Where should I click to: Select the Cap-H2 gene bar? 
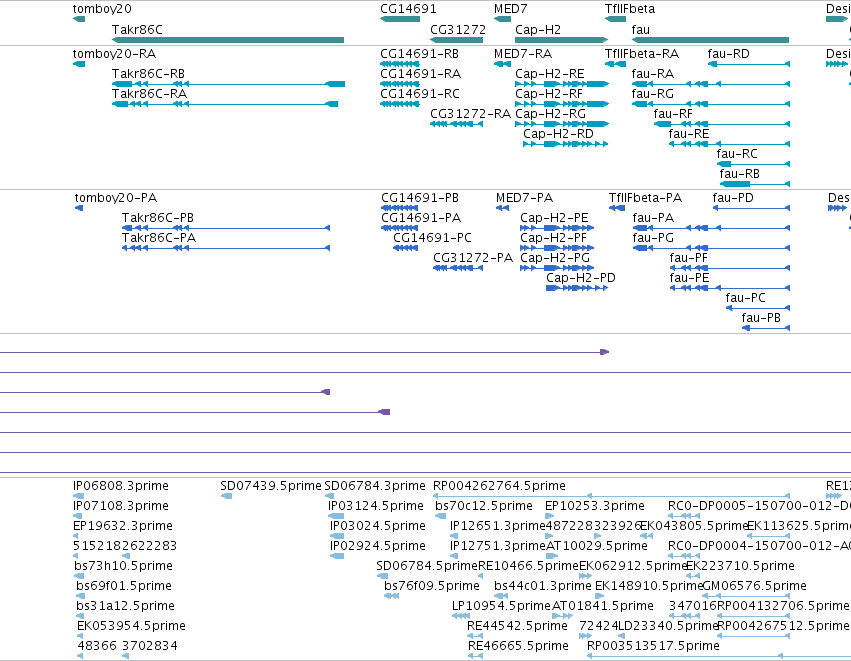561,40
